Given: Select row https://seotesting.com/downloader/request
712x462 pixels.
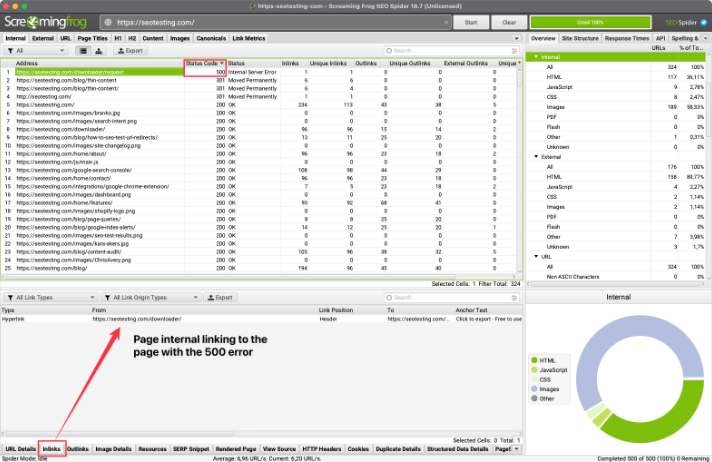Looking at the screenshot, I should [x=261, y=72].
